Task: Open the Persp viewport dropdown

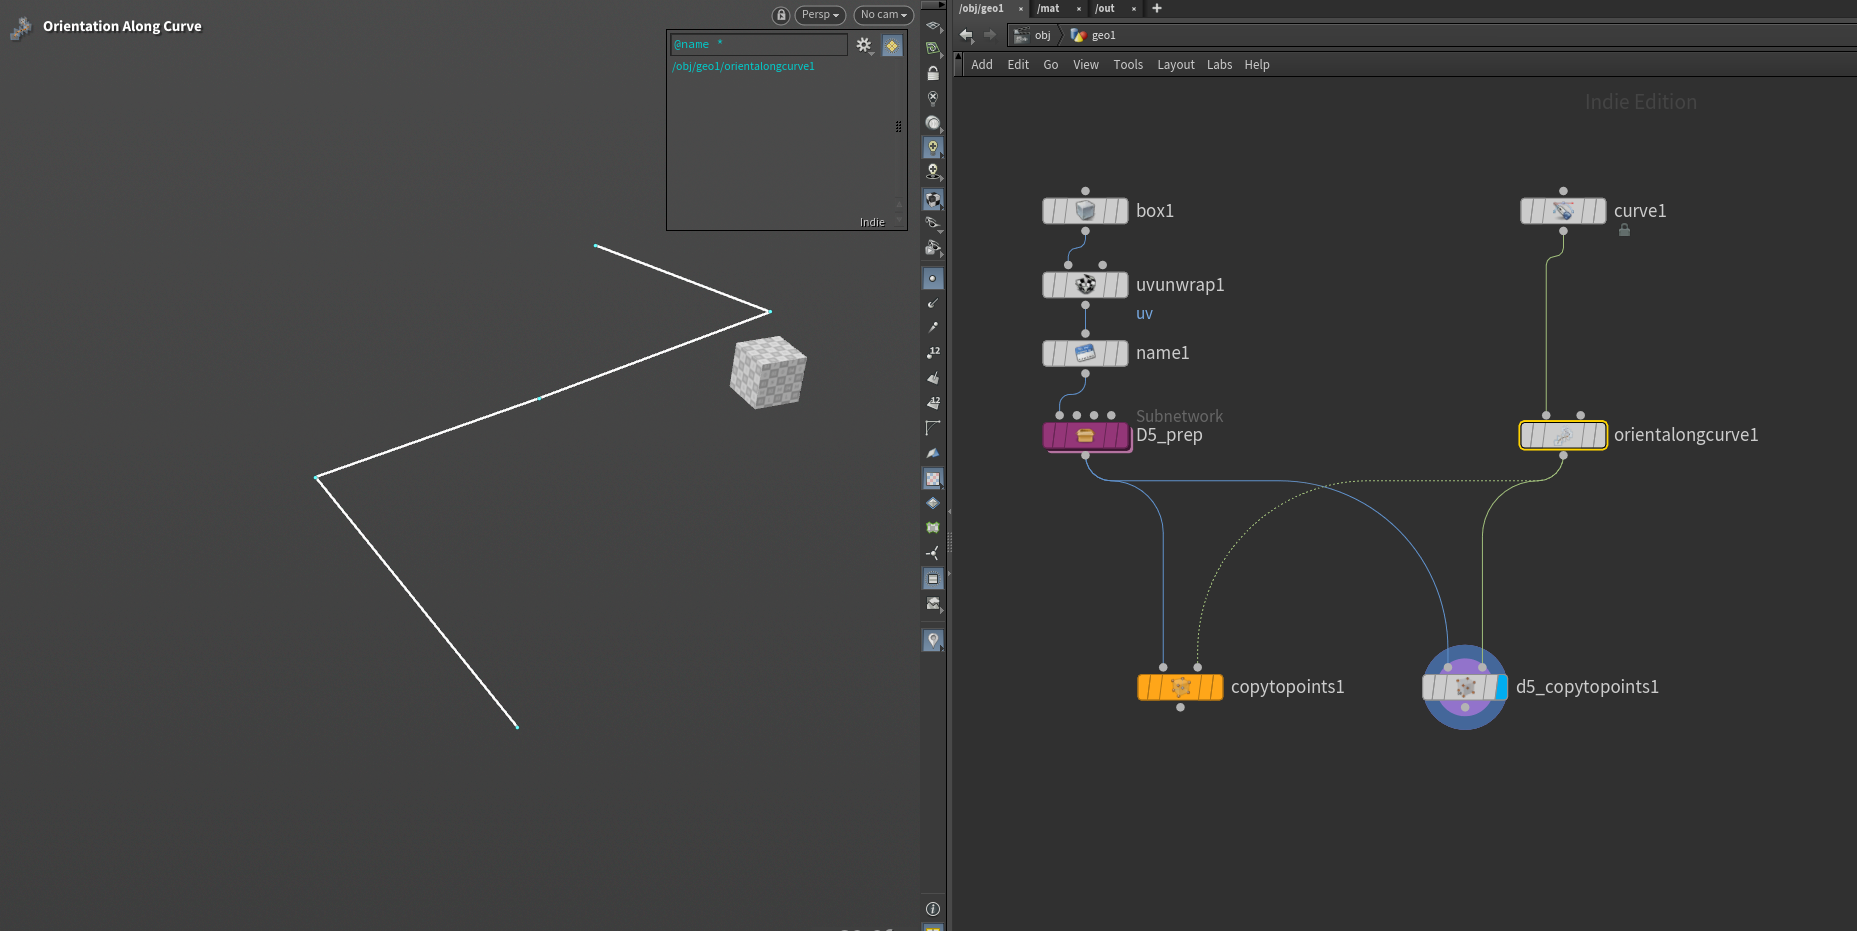Action: pyautogui.click(x=820, y=15)
